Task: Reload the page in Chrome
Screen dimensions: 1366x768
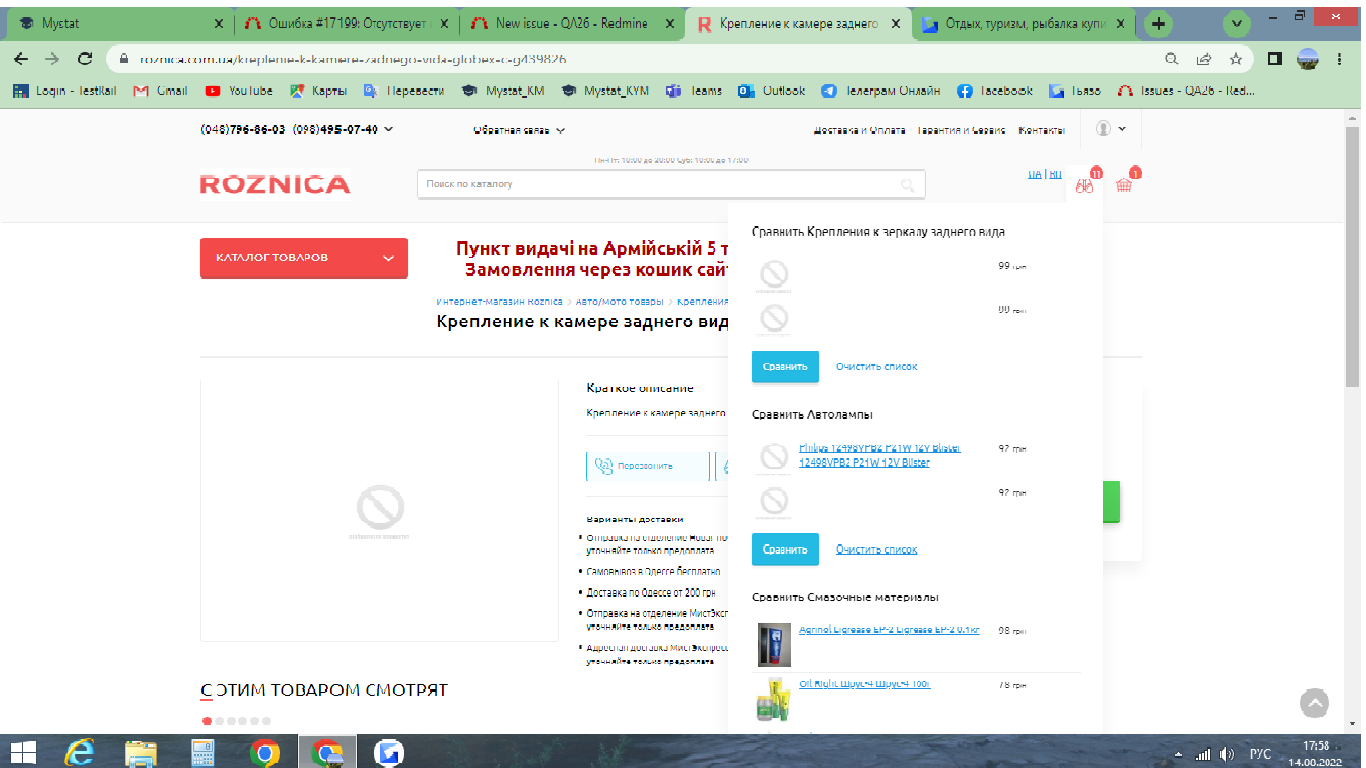Action: 85,59
